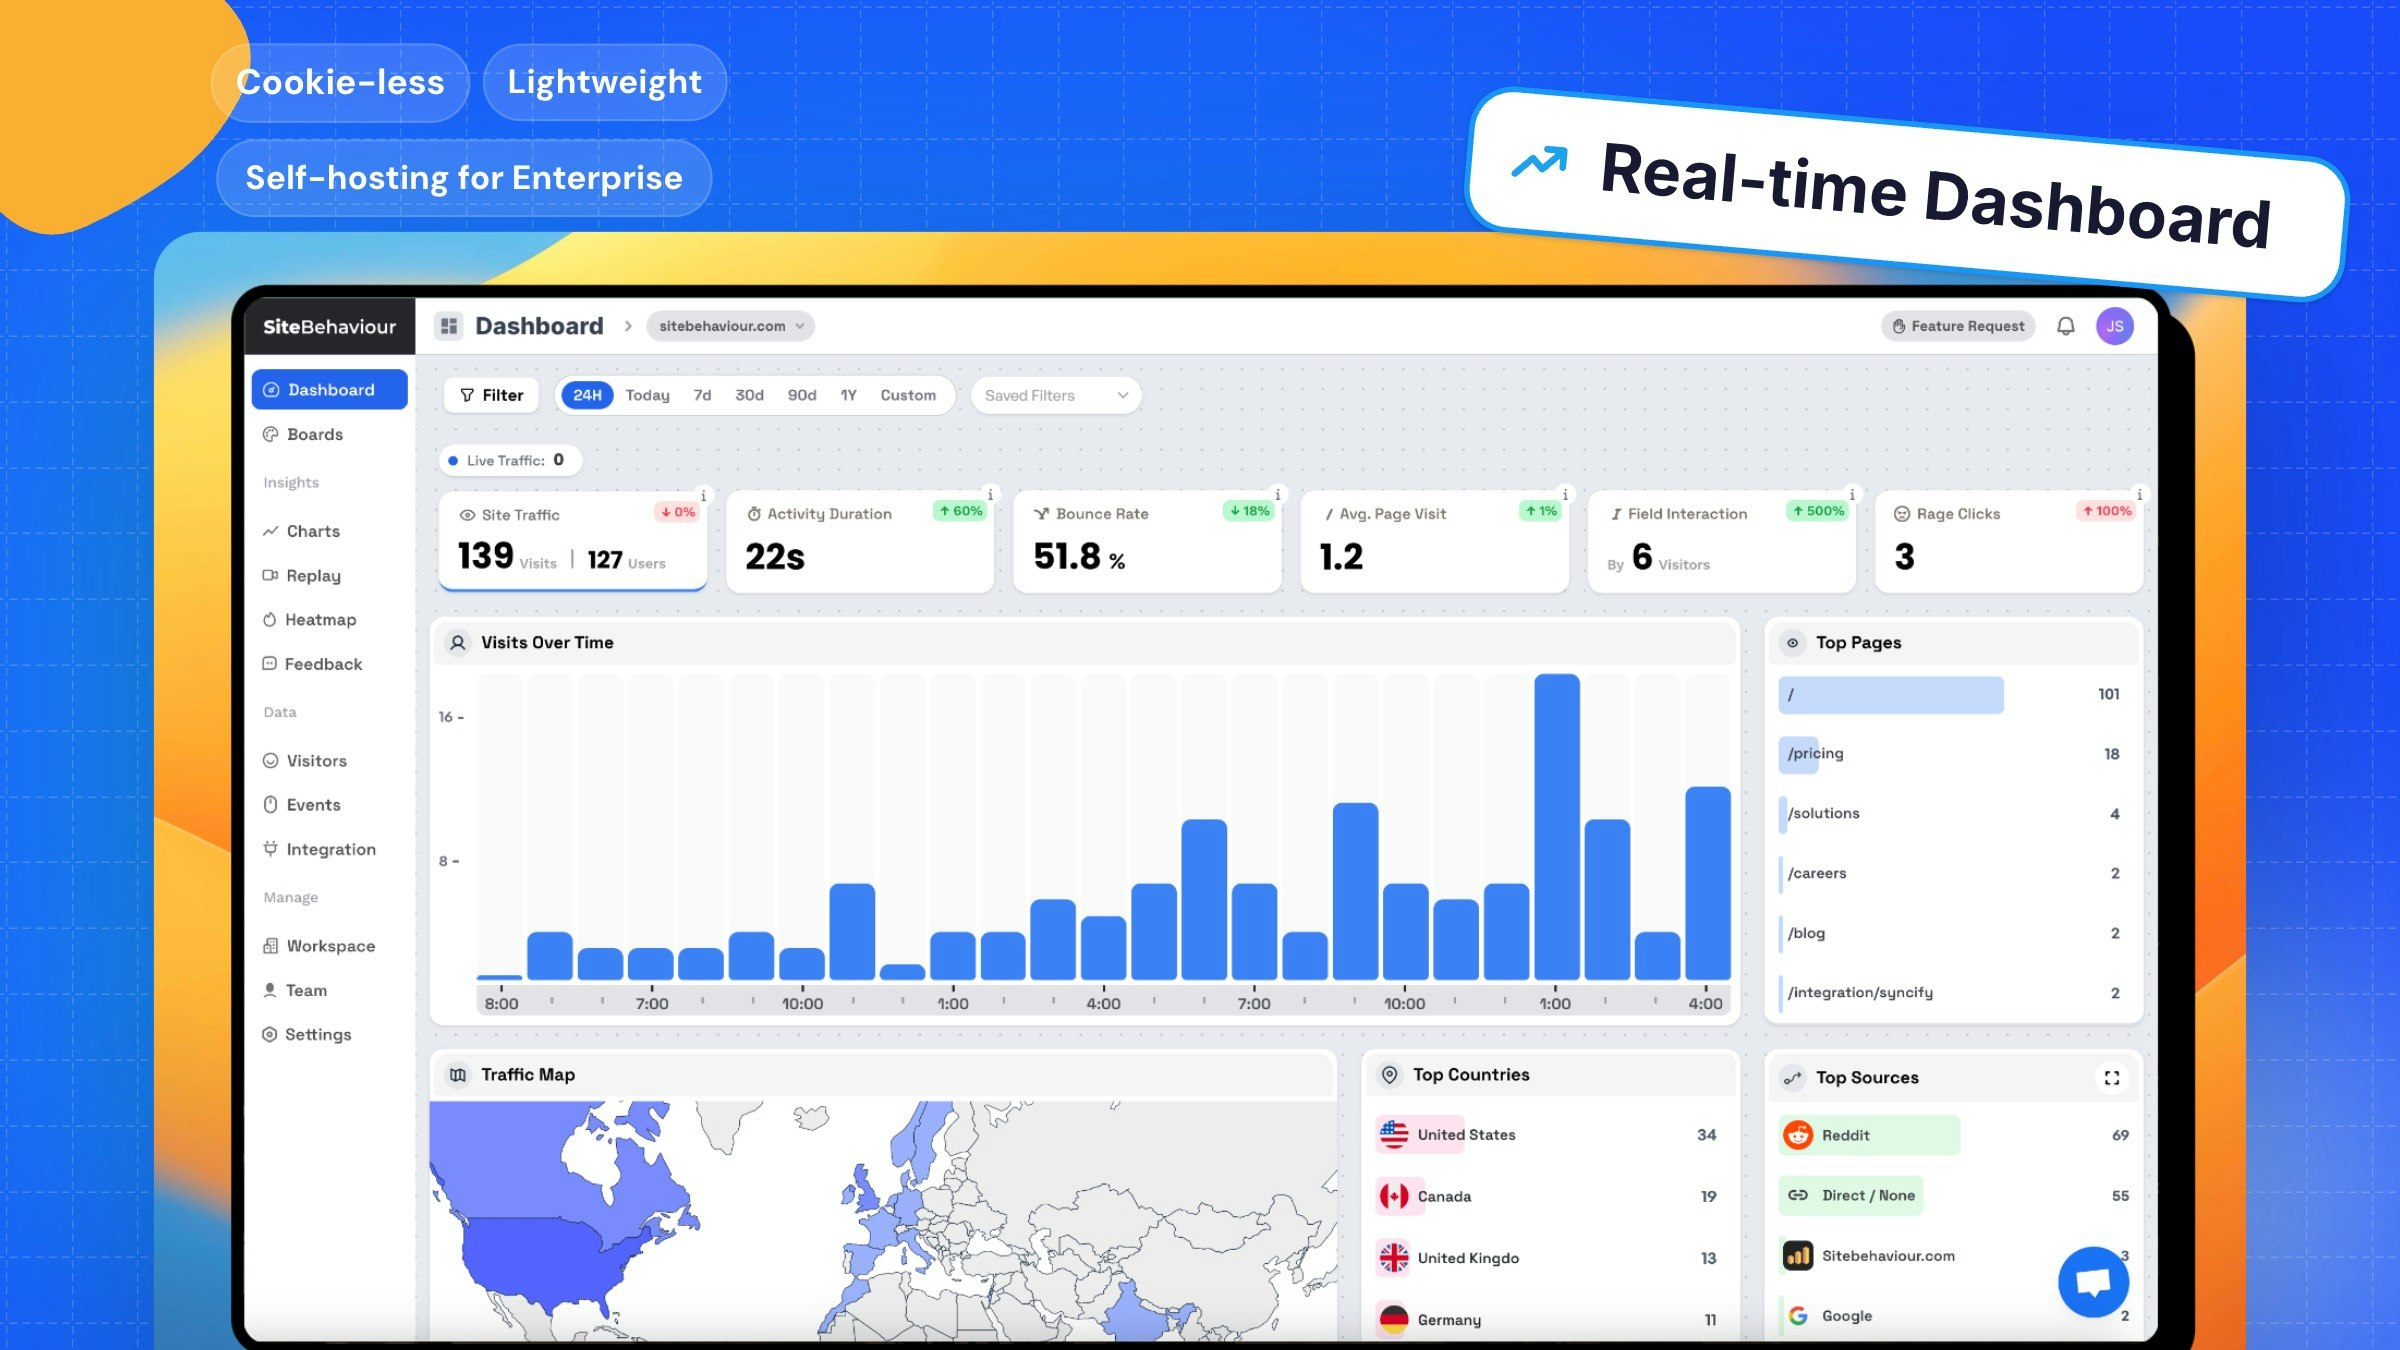Viewport: 2400px width, 1350px height.
Task: Click the tallest bar in Visits chart
Action: [x=1557, y=826]
